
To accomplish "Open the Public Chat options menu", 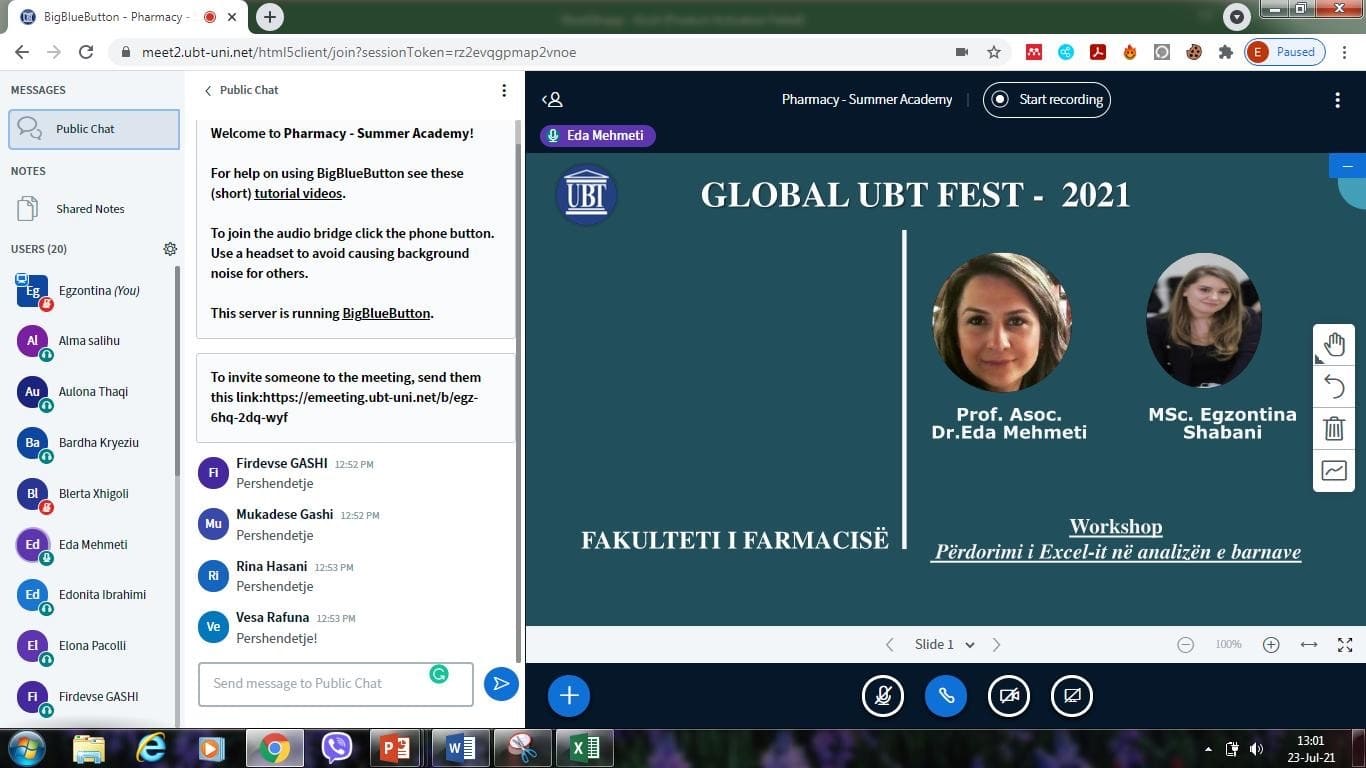I will (503, 90).
